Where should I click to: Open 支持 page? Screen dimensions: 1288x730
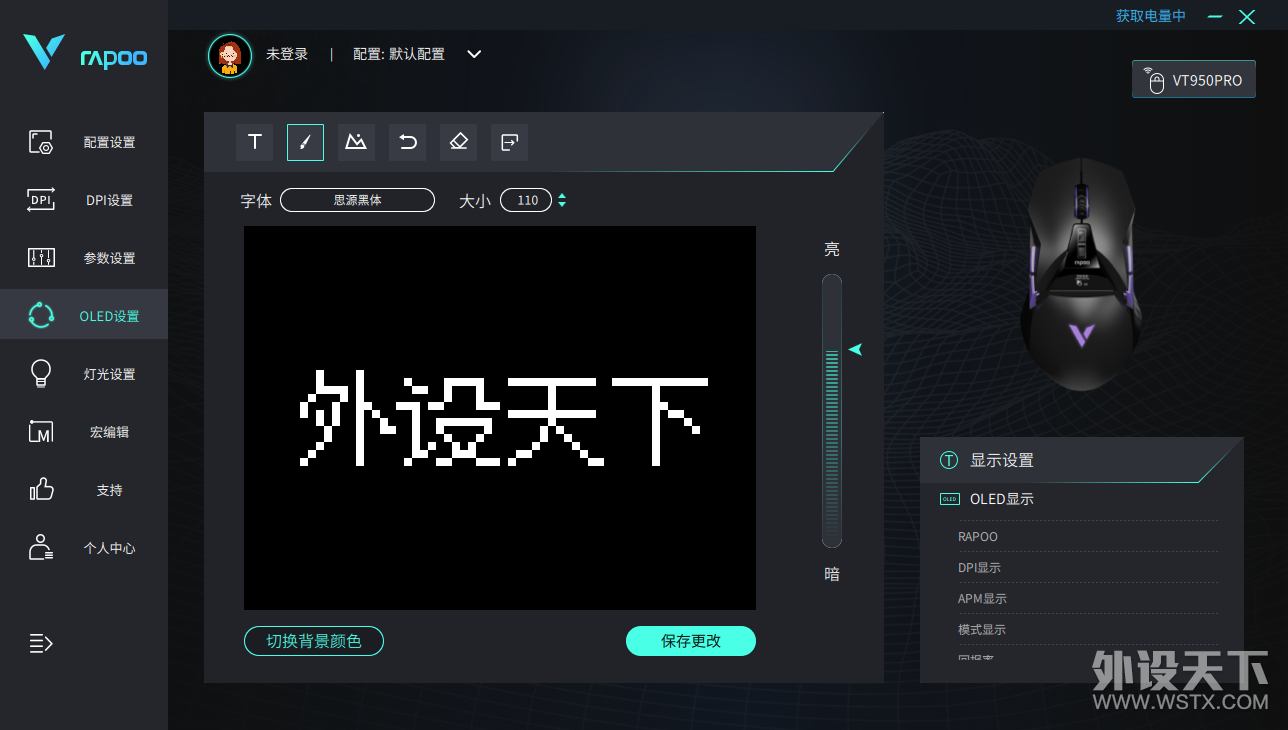[109, 491]
